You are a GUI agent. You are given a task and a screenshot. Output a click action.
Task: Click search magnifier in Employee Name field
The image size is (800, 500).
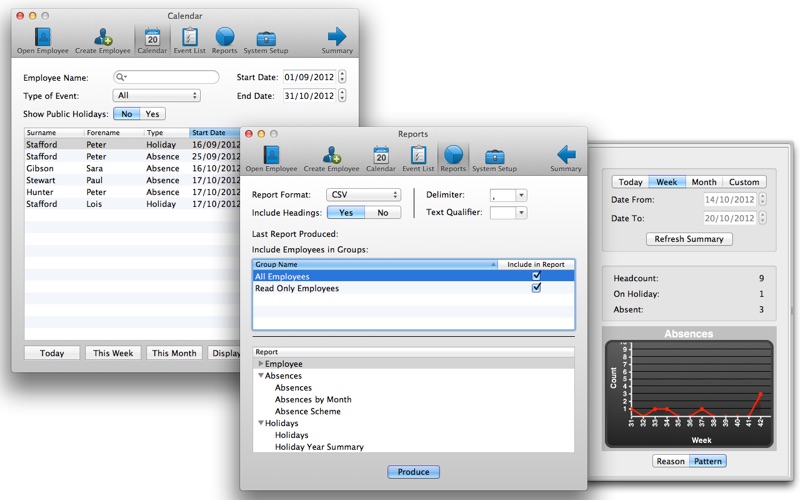[120, 77]
